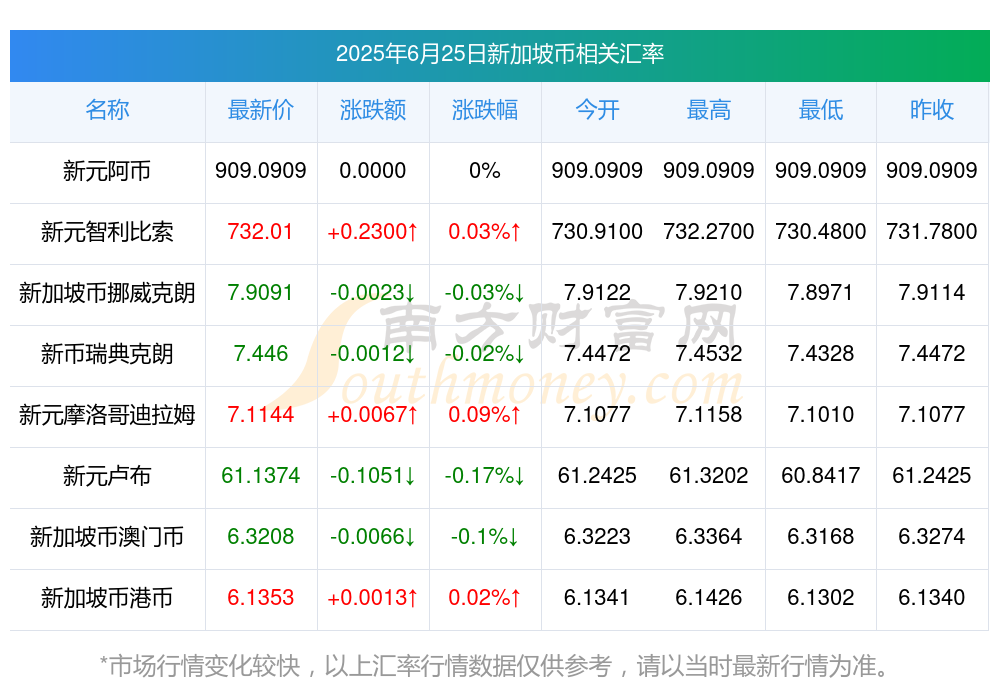Screen dimensions: 1000x698
Task: Click the latest price 7.1144
Action: tap(260, 415)
